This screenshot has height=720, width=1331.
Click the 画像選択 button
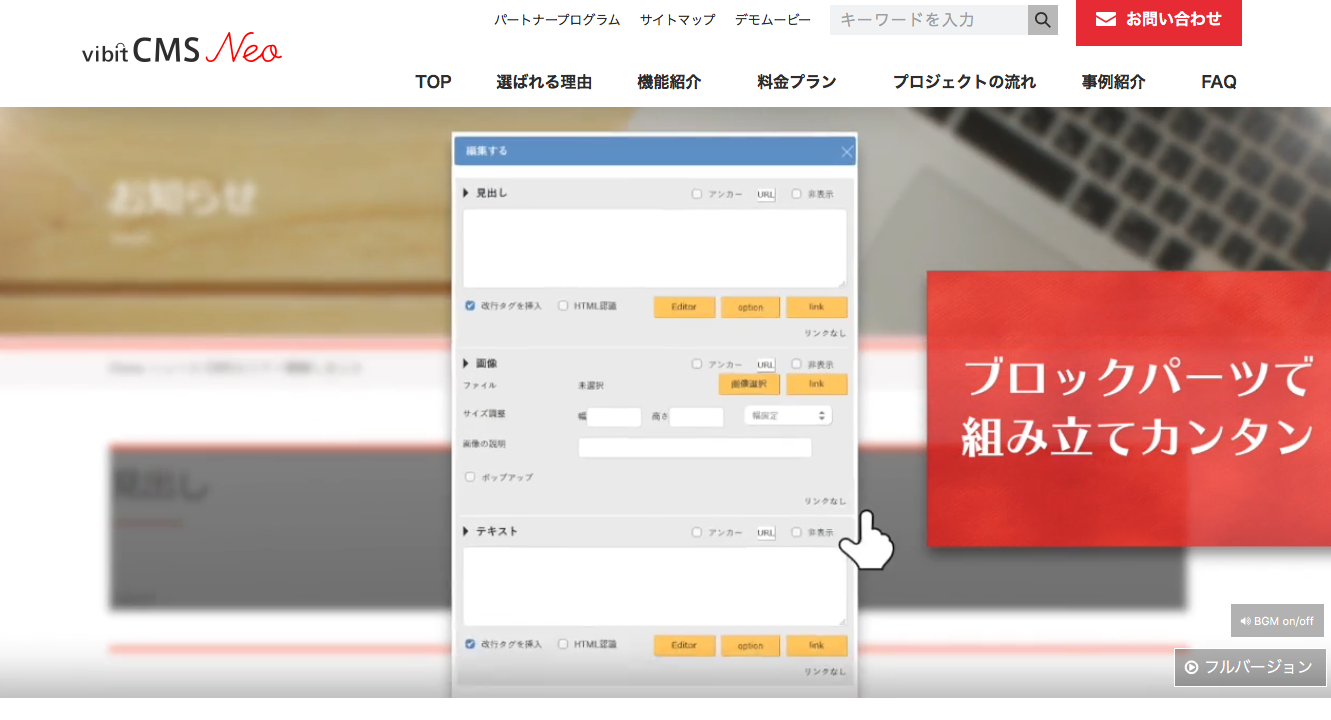(x=749, y=384)
